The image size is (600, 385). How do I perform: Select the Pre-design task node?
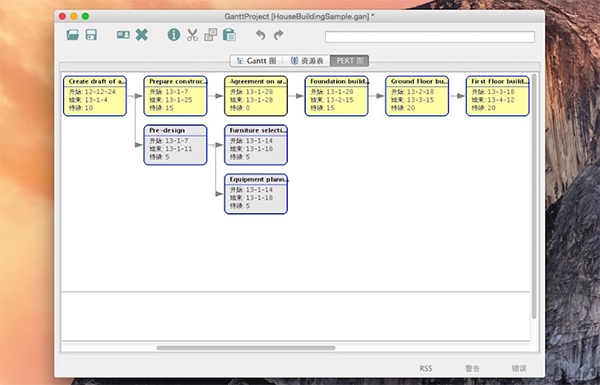coord(175,145)
